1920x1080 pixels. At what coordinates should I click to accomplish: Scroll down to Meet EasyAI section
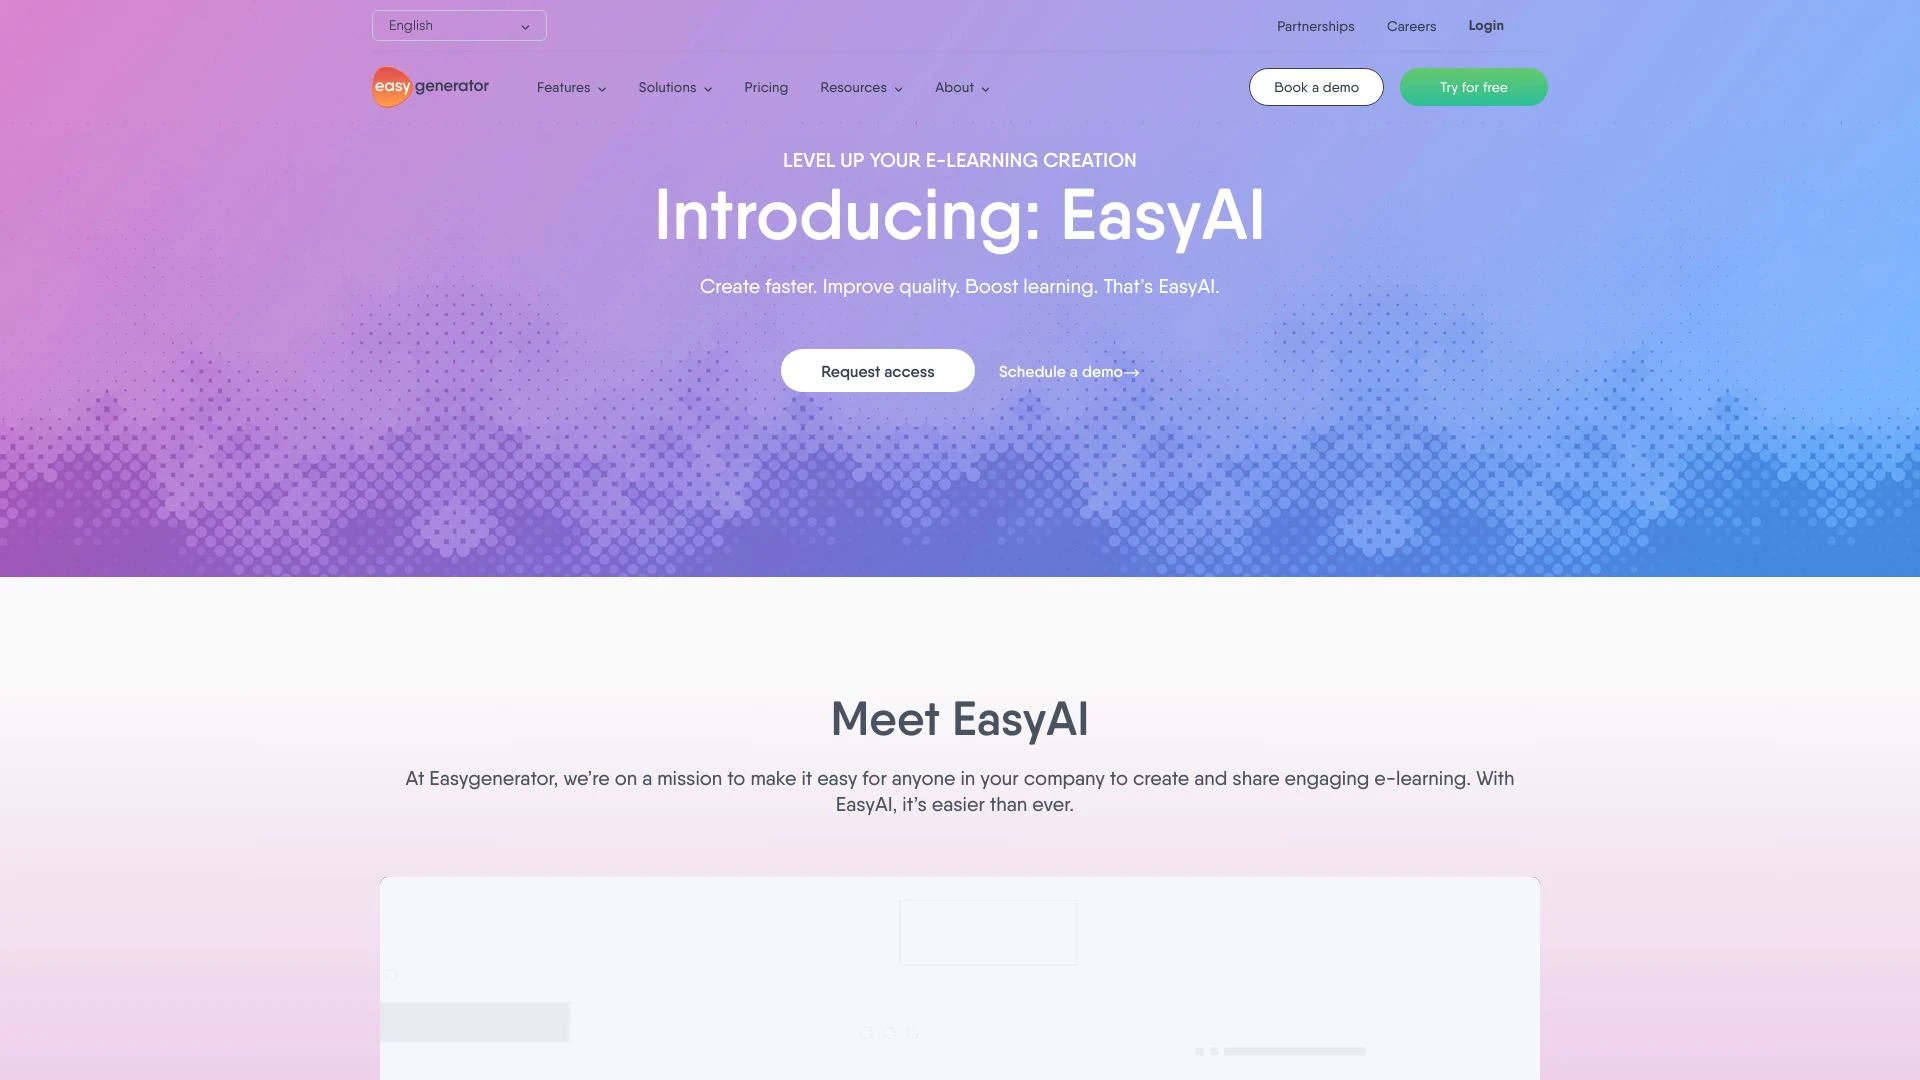point(959,715)
